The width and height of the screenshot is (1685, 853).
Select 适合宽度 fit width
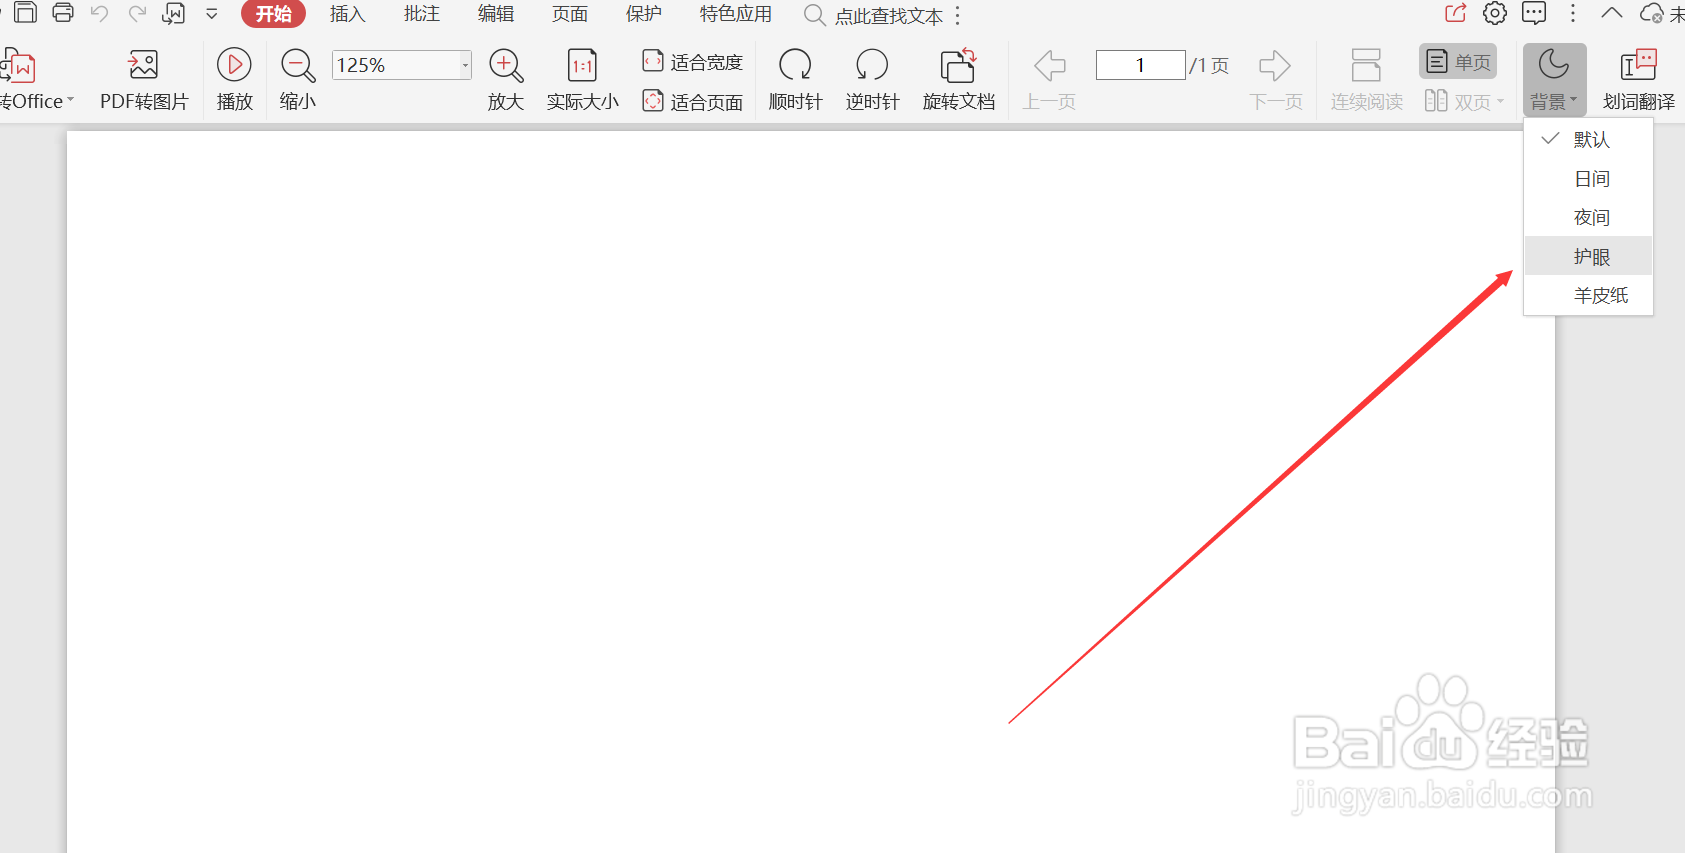click(693, 62)
